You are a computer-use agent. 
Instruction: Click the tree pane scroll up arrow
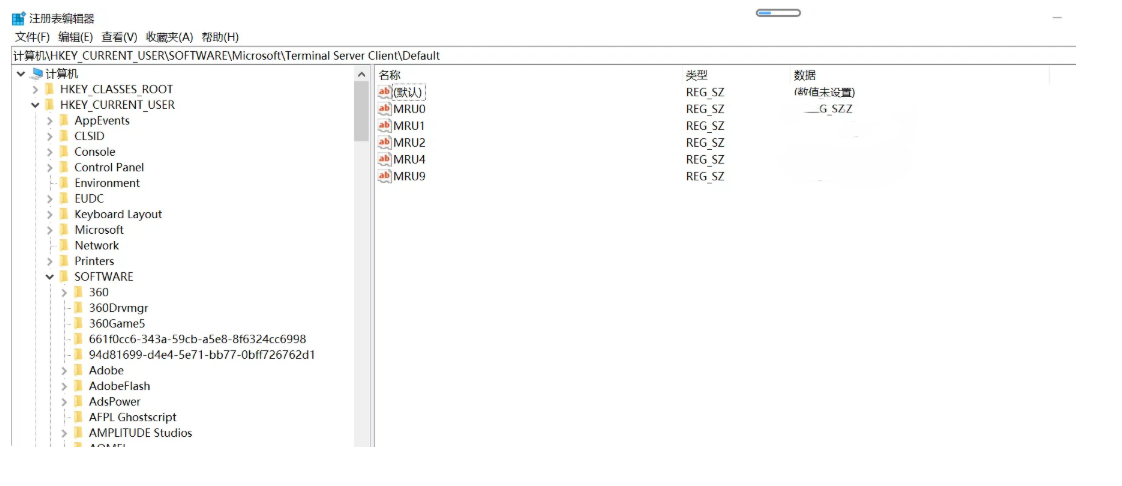pyautogui.click(x=362, y=75)
